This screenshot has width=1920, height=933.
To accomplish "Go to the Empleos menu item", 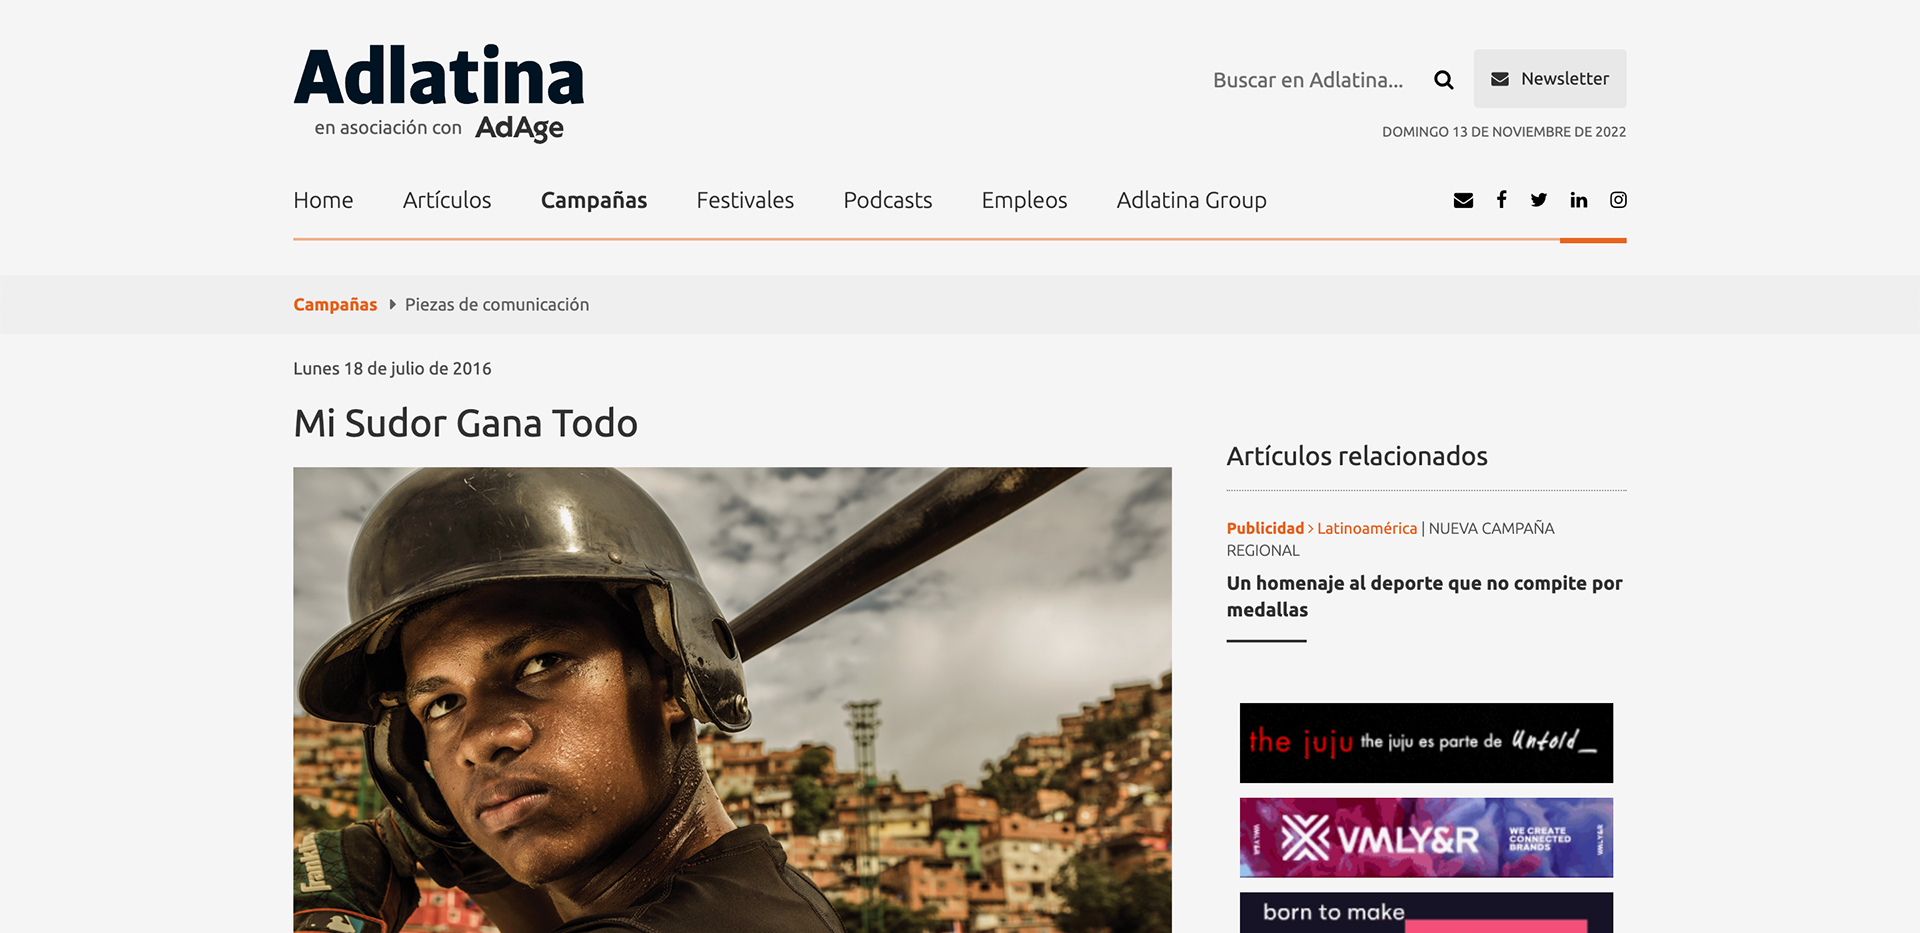I will point(1024,200).
